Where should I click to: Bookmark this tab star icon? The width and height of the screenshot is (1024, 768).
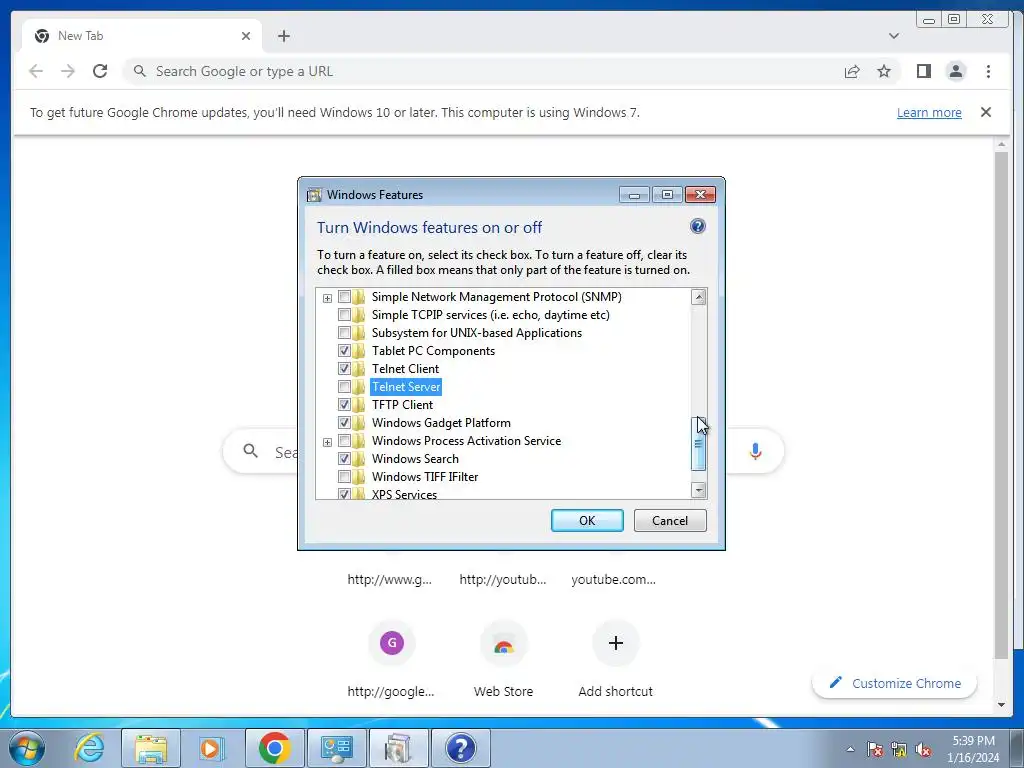[884, 71]
